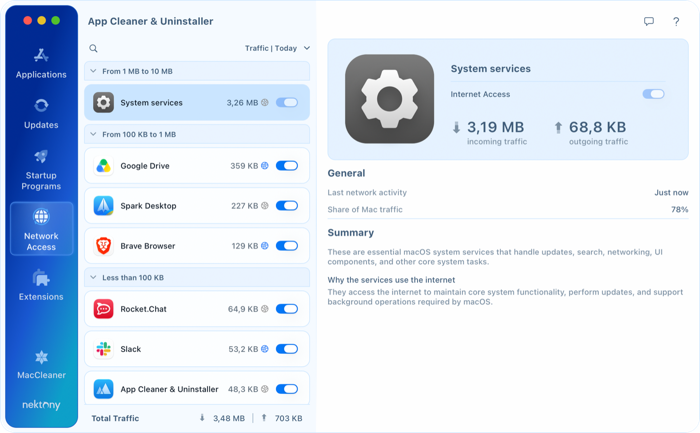Image resolution: width=700 pixels, height=433 pixels.
Task: Select Brave Browser row name
Action: 148,246
